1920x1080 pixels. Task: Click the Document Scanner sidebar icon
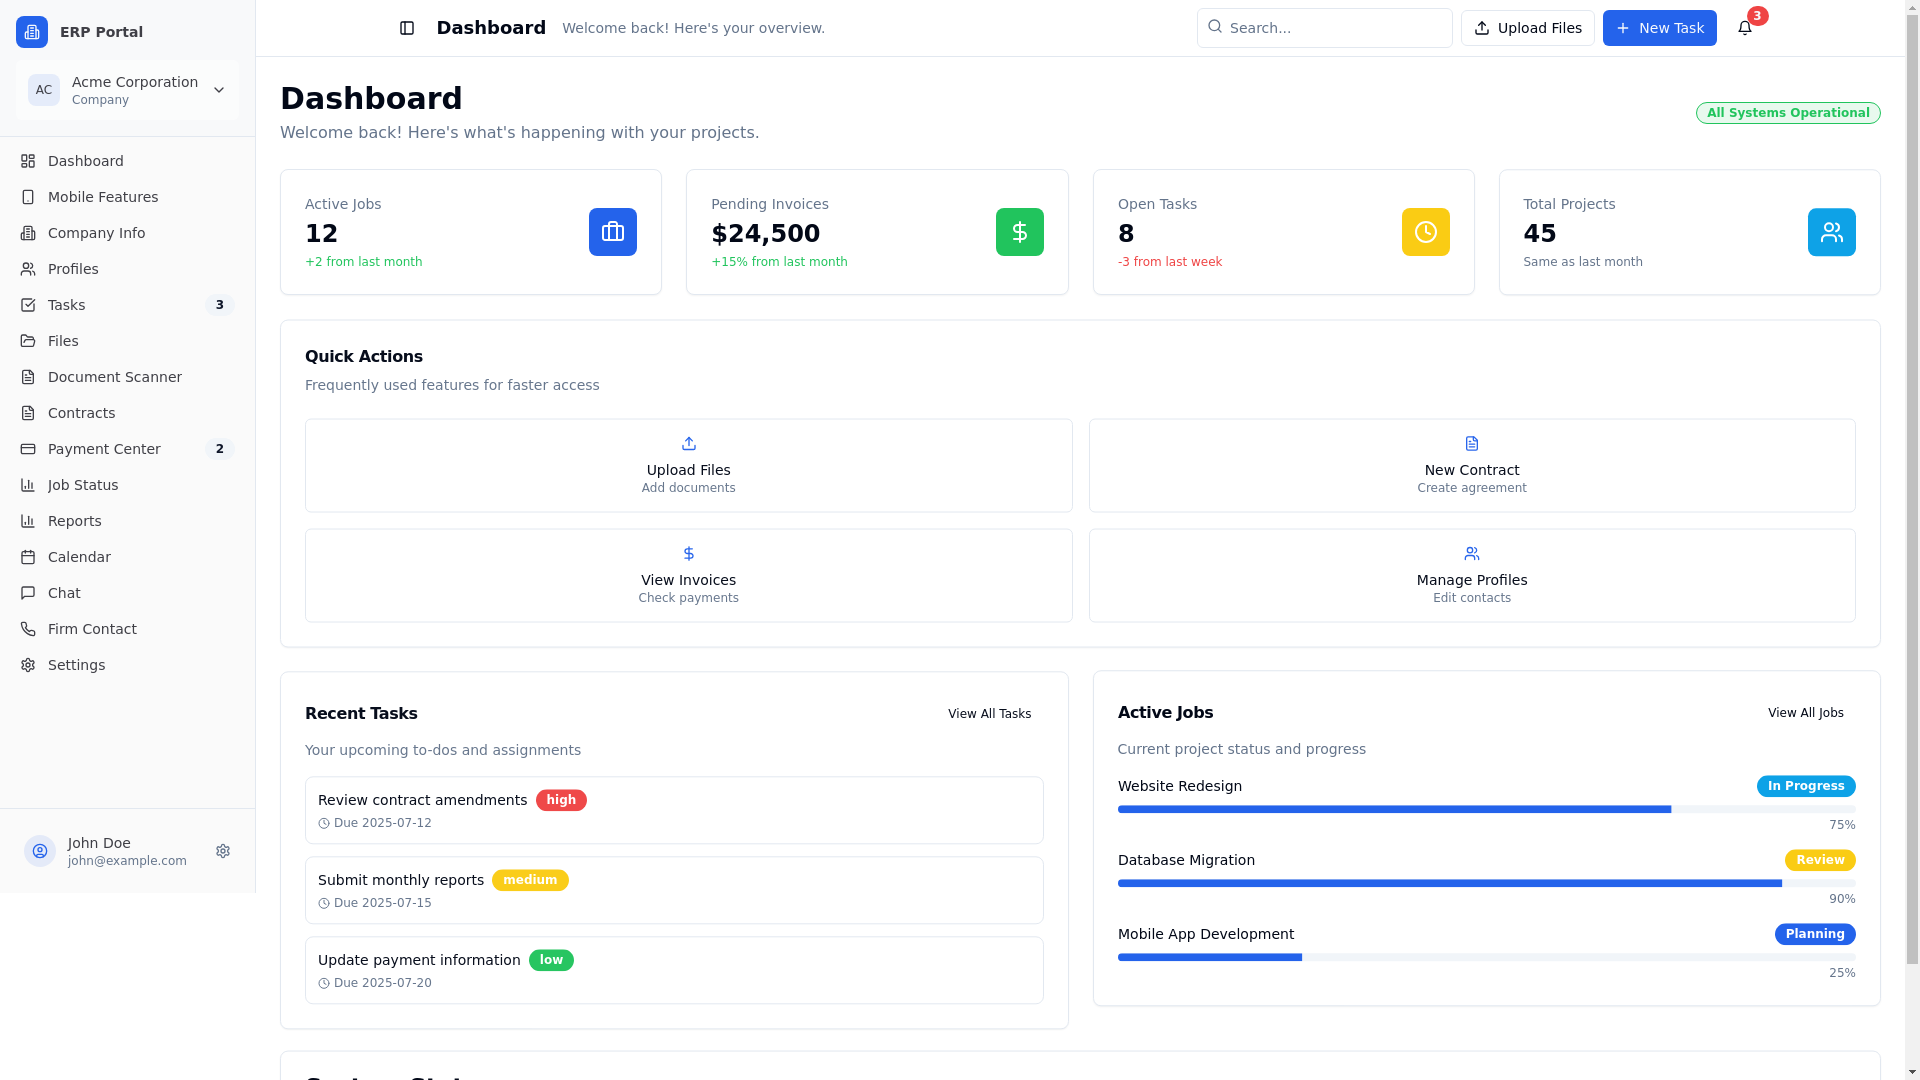[28, 377]
